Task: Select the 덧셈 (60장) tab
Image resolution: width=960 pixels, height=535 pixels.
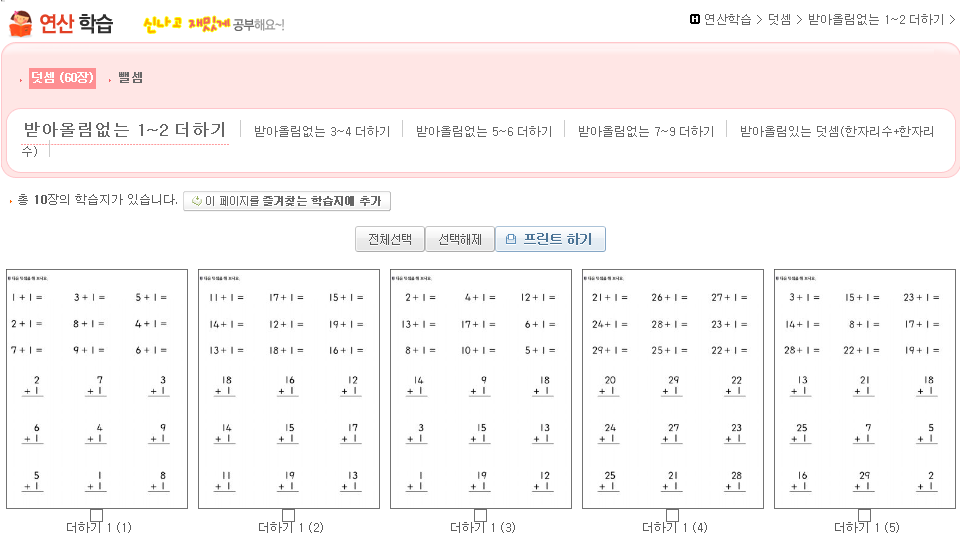Action: point(61,77)
